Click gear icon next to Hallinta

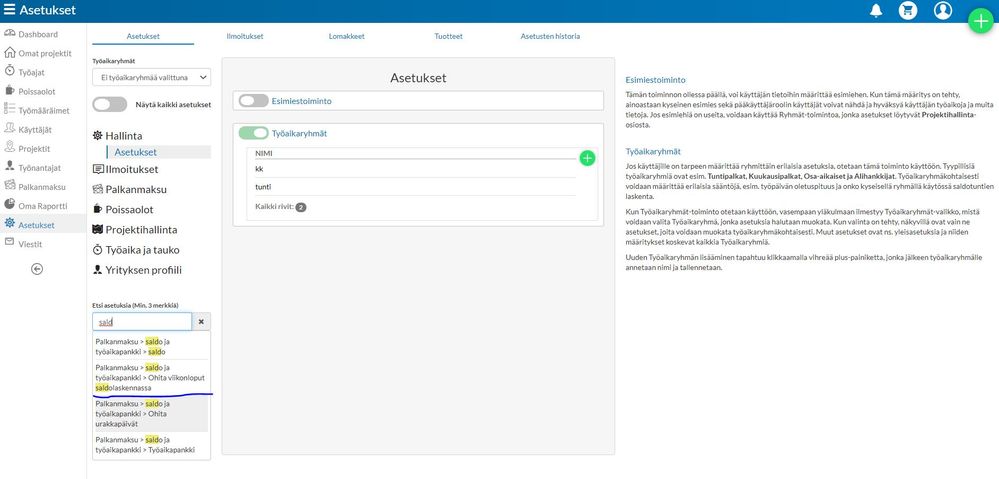click(x=97, y=136)
